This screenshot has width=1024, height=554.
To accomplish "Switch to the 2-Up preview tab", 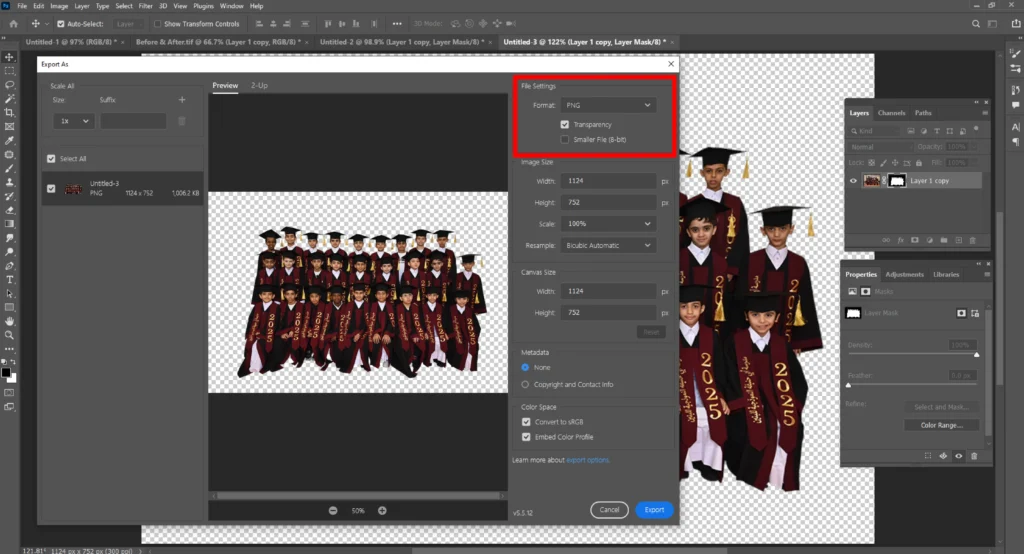I will click(x=259, y=86).
